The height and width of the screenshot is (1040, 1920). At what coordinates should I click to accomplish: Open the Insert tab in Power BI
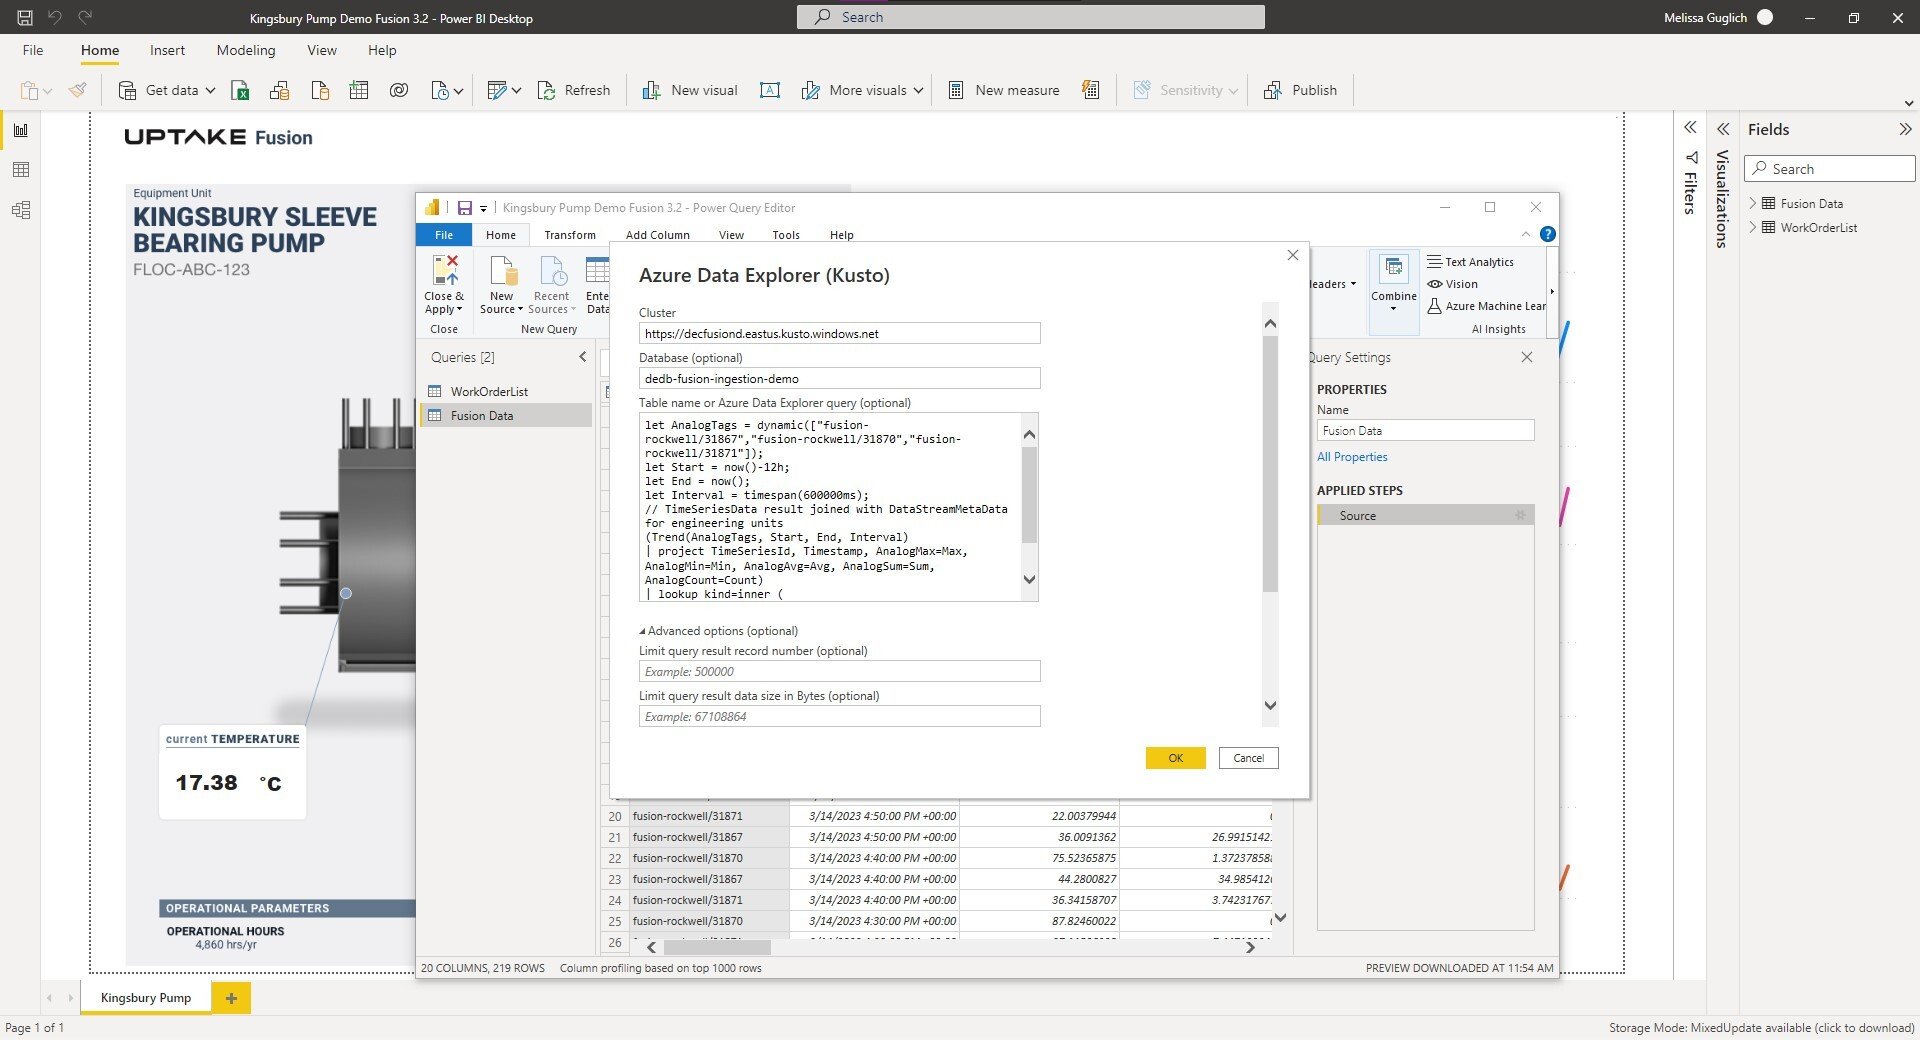[x=167, y=50]
